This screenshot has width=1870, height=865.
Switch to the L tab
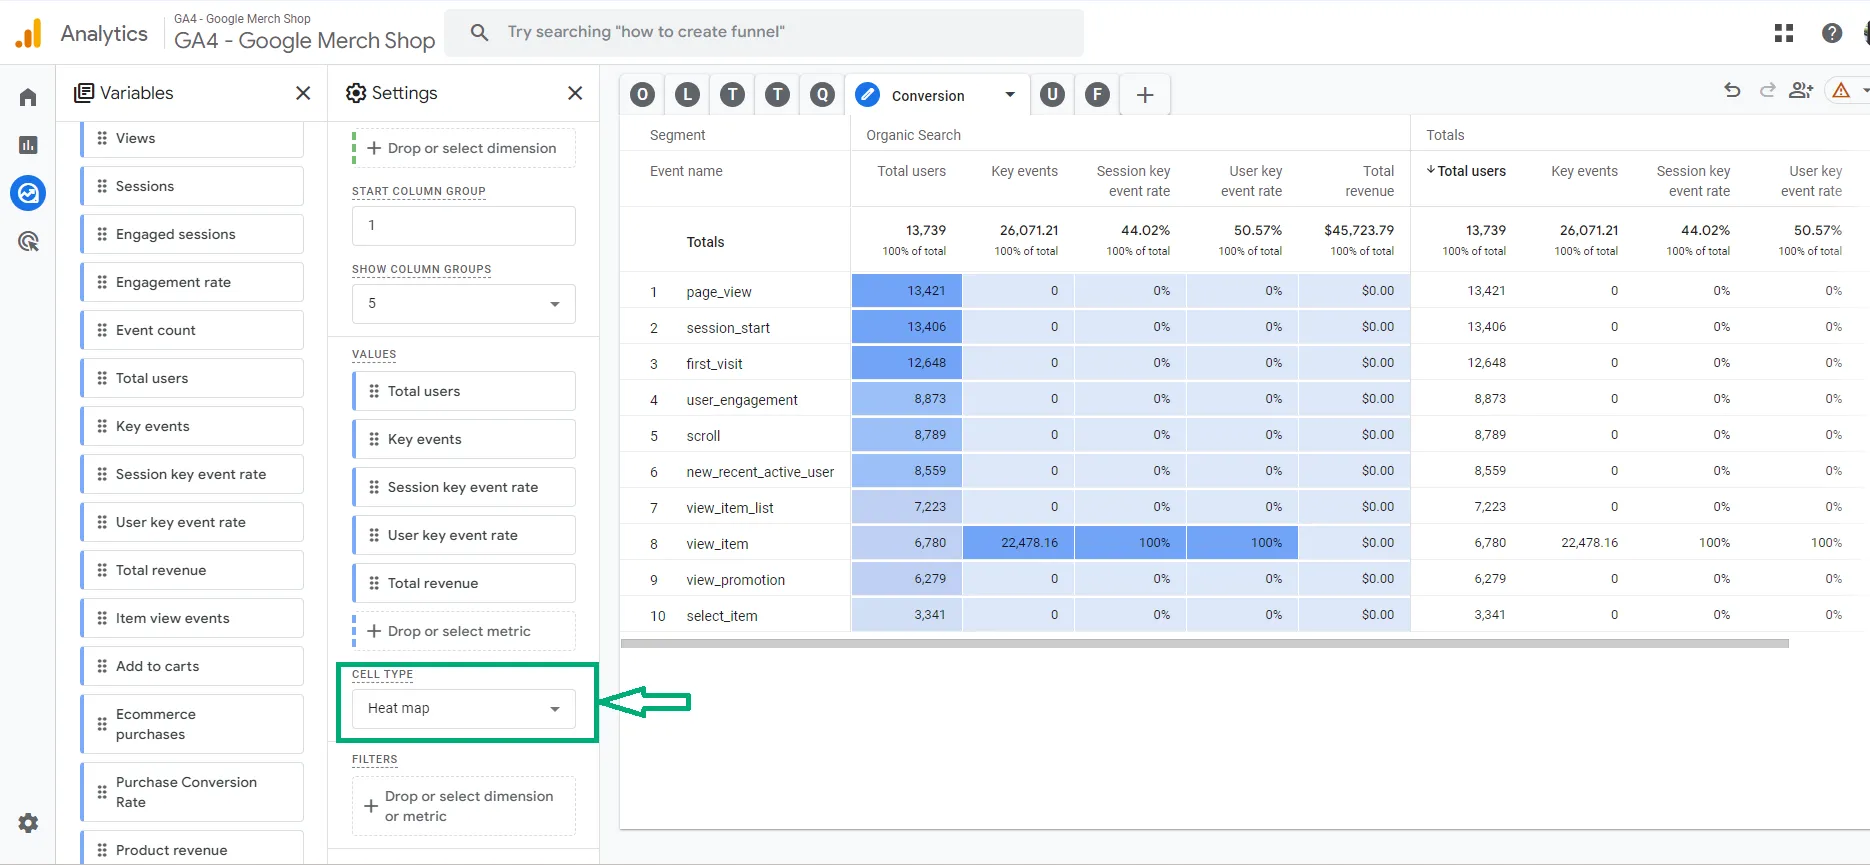coord(687,95)
